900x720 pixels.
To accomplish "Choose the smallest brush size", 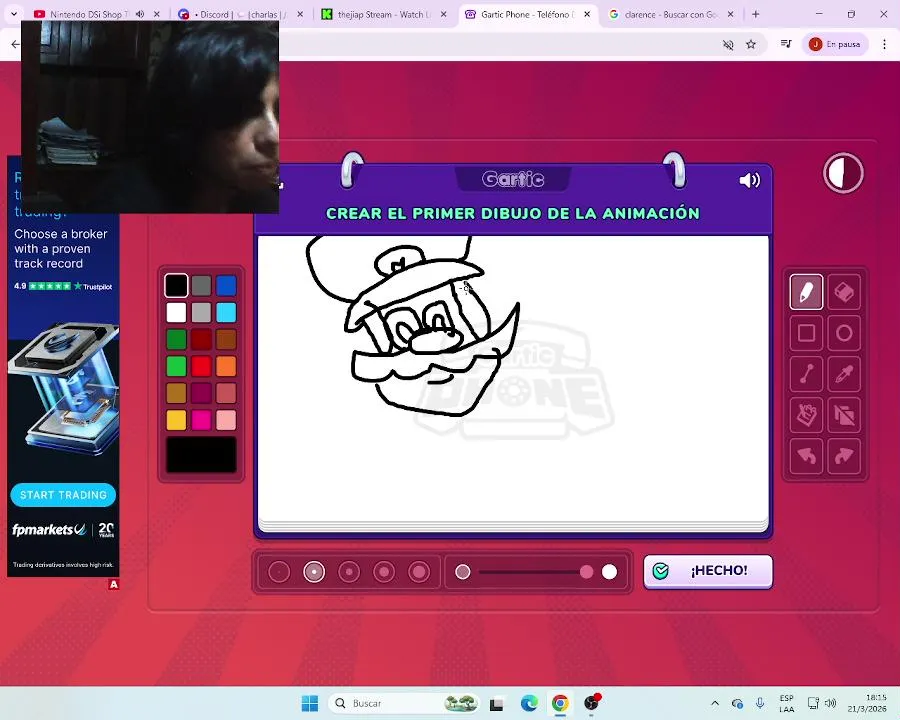I will (280, 572).
